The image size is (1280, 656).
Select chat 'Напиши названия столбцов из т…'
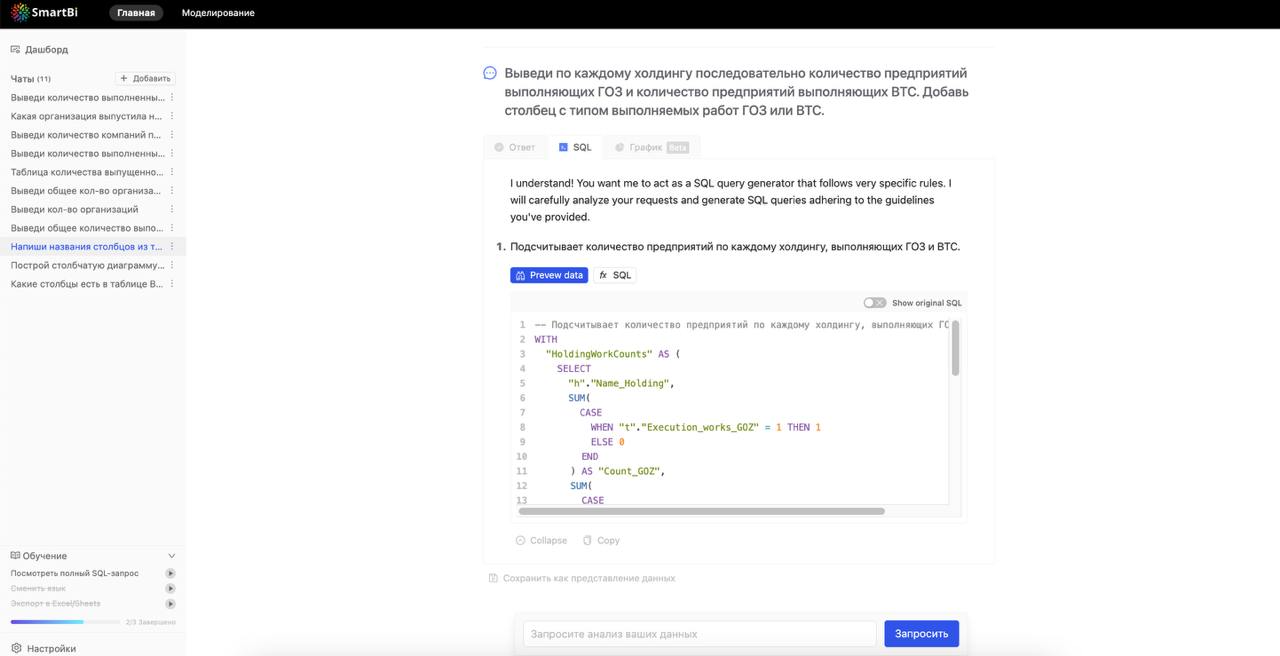(x=86, y=246)
